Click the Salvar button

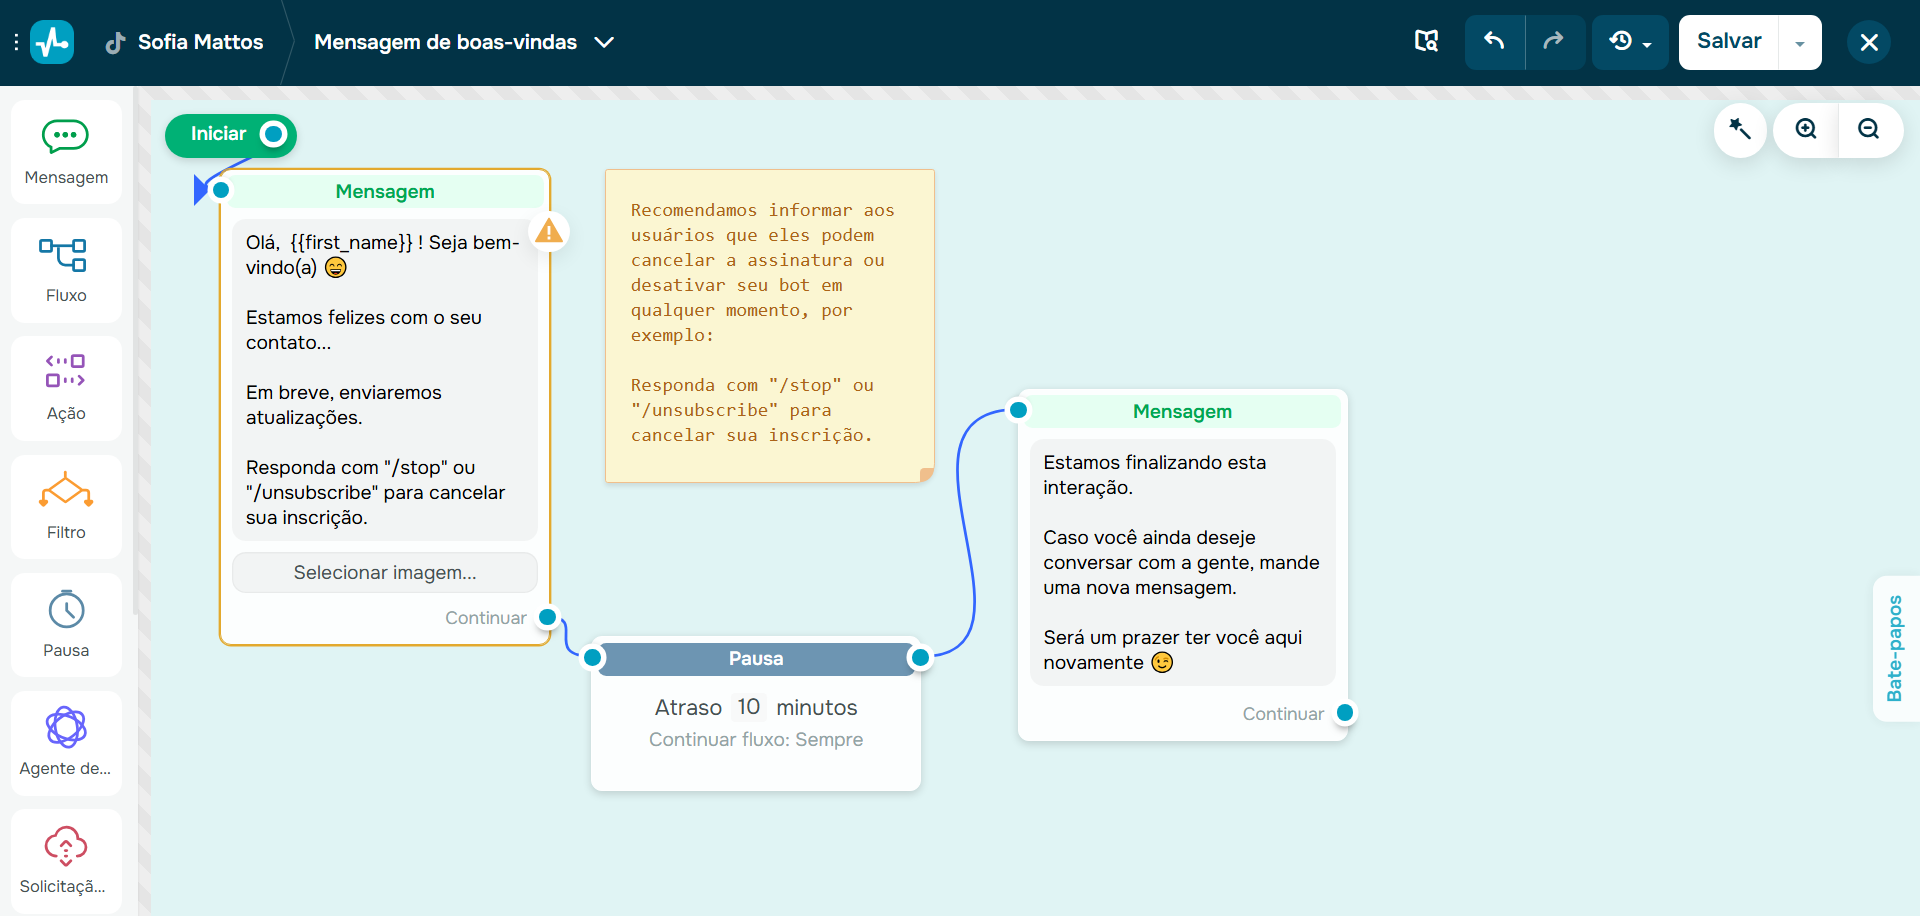tap(1730, 41)
